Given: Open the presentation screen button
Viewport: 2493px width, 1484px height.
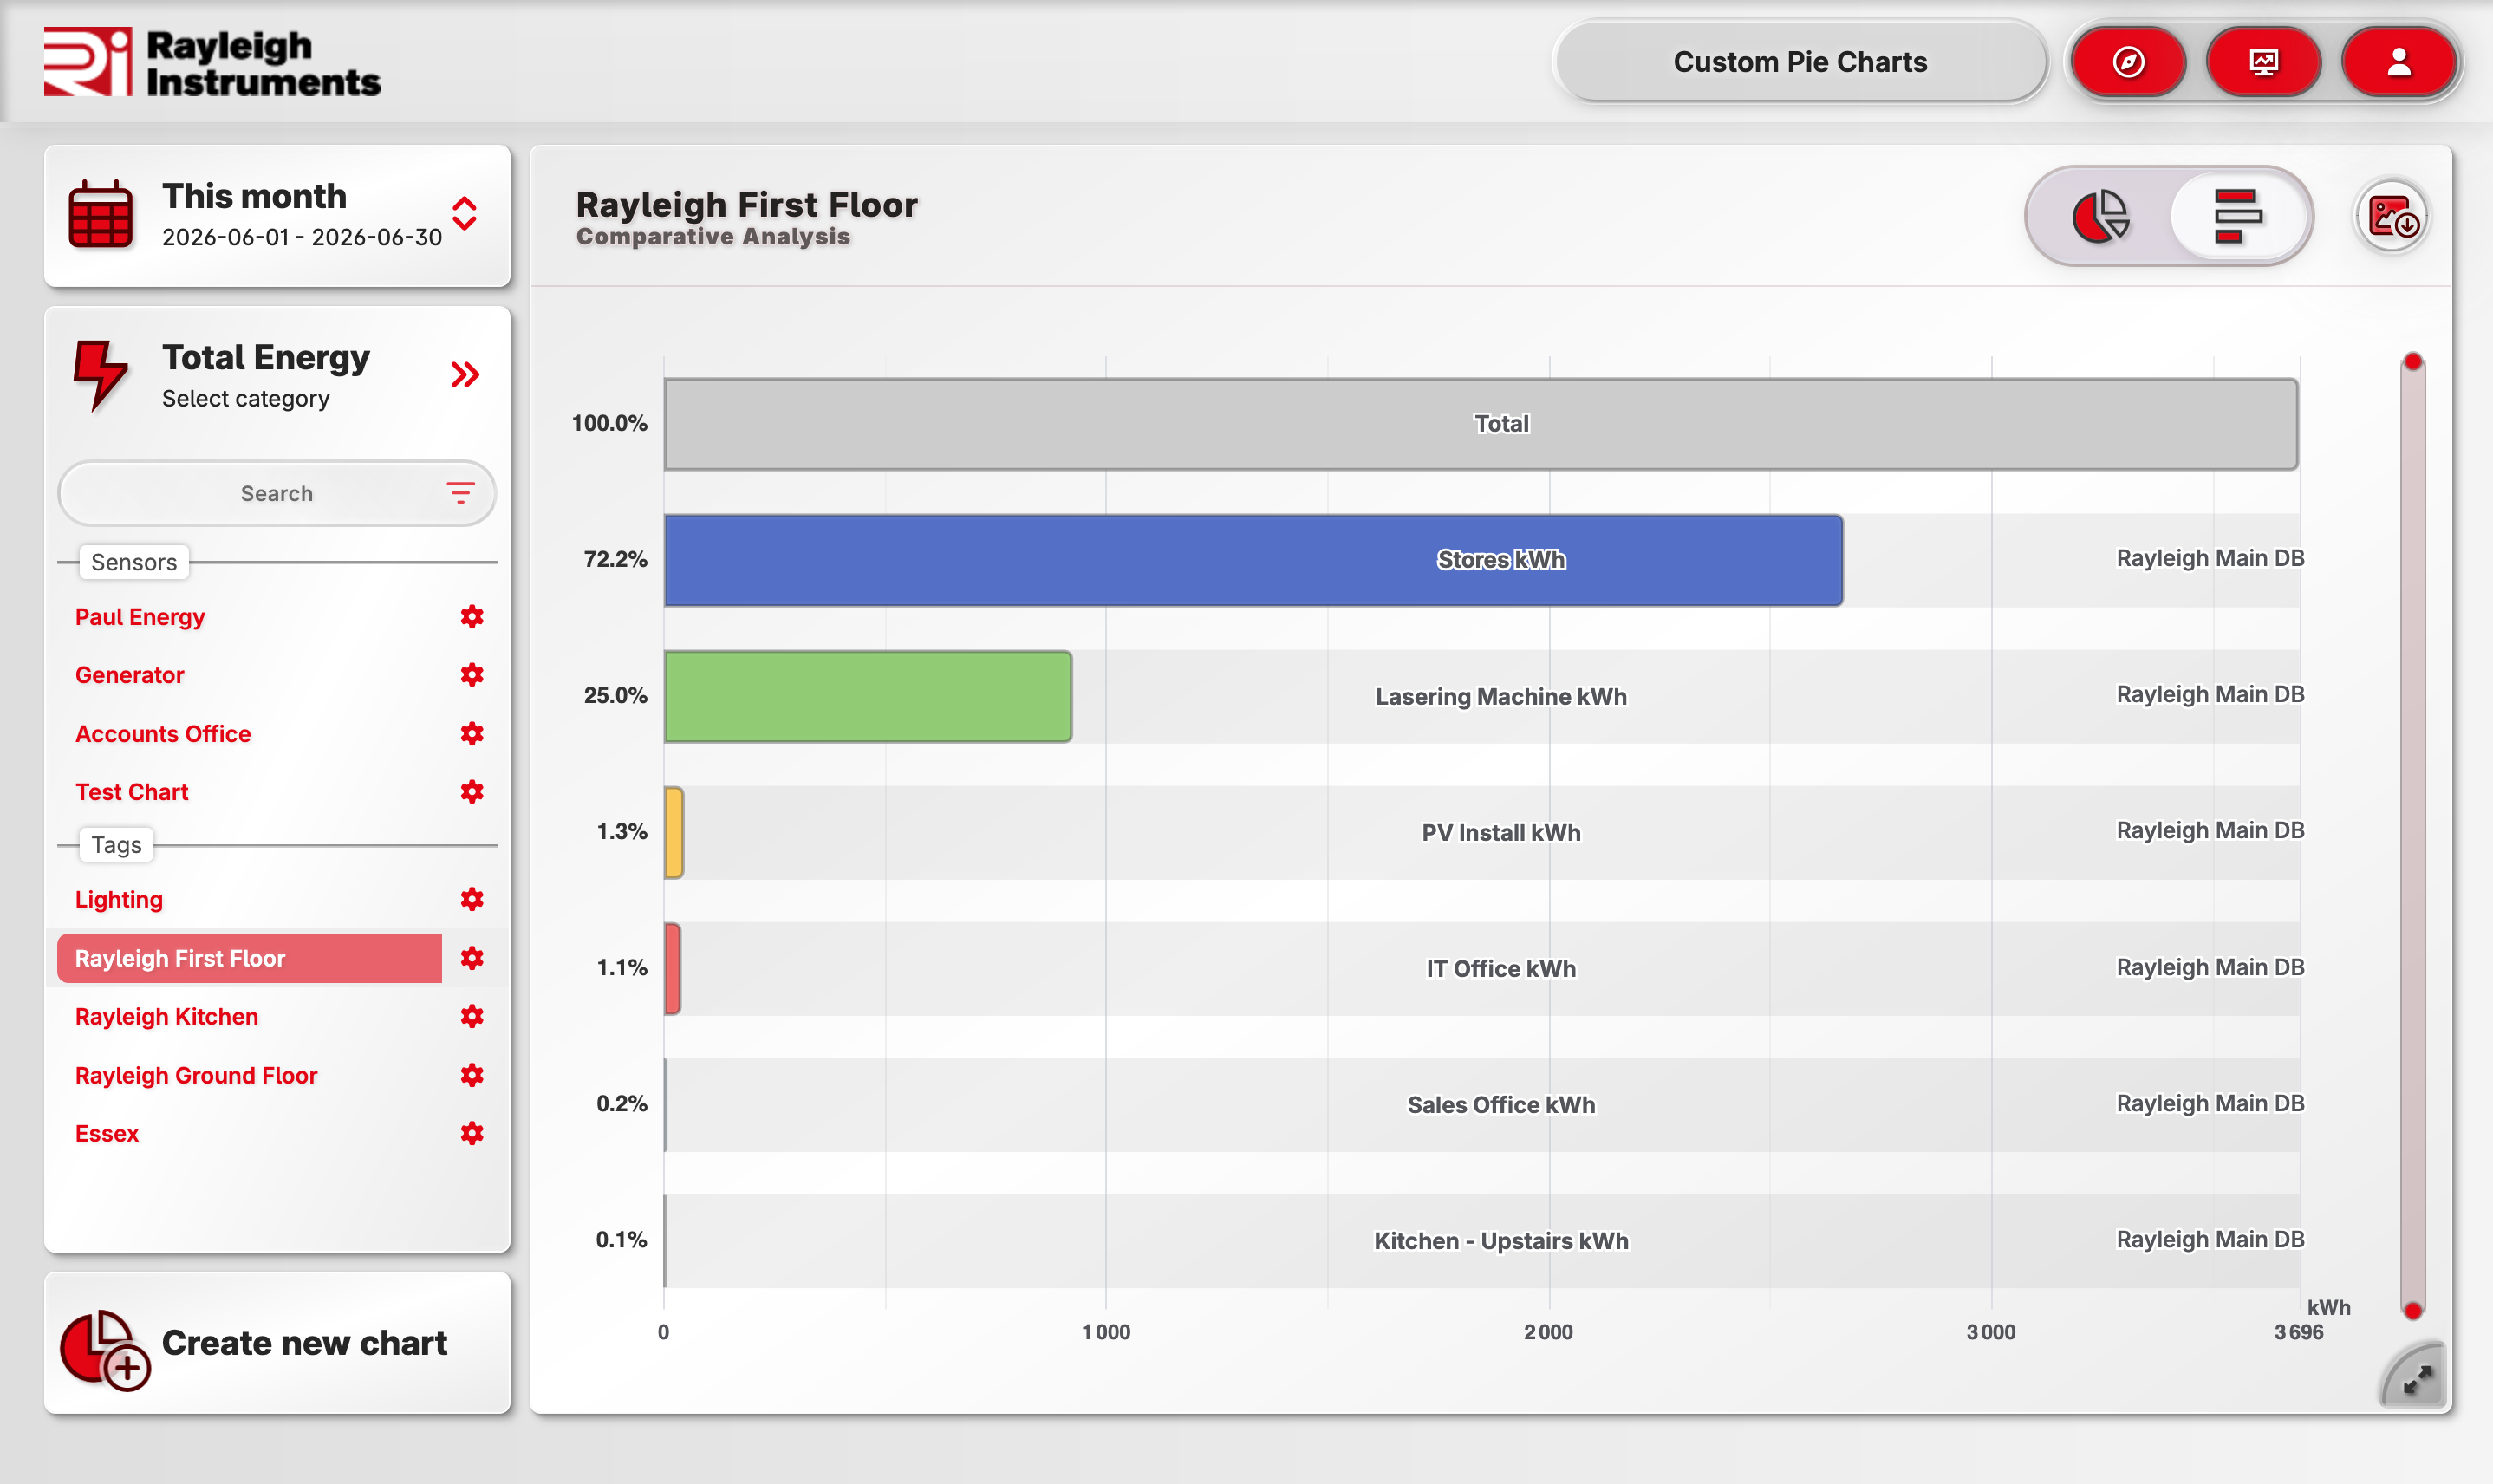Looking at the screenshot, I should [2263, 62].
